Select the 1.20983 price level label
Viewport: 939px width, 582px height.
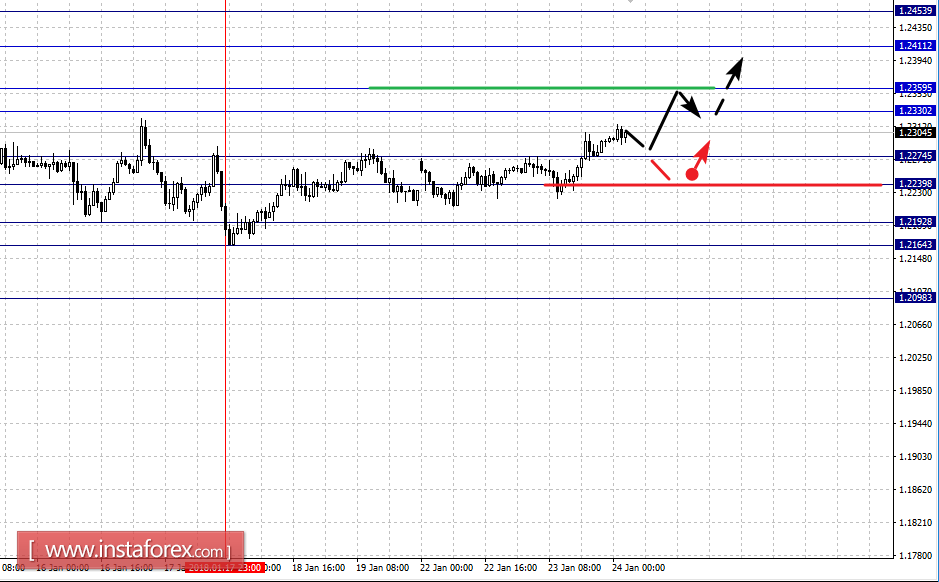(x=915, y=298)
